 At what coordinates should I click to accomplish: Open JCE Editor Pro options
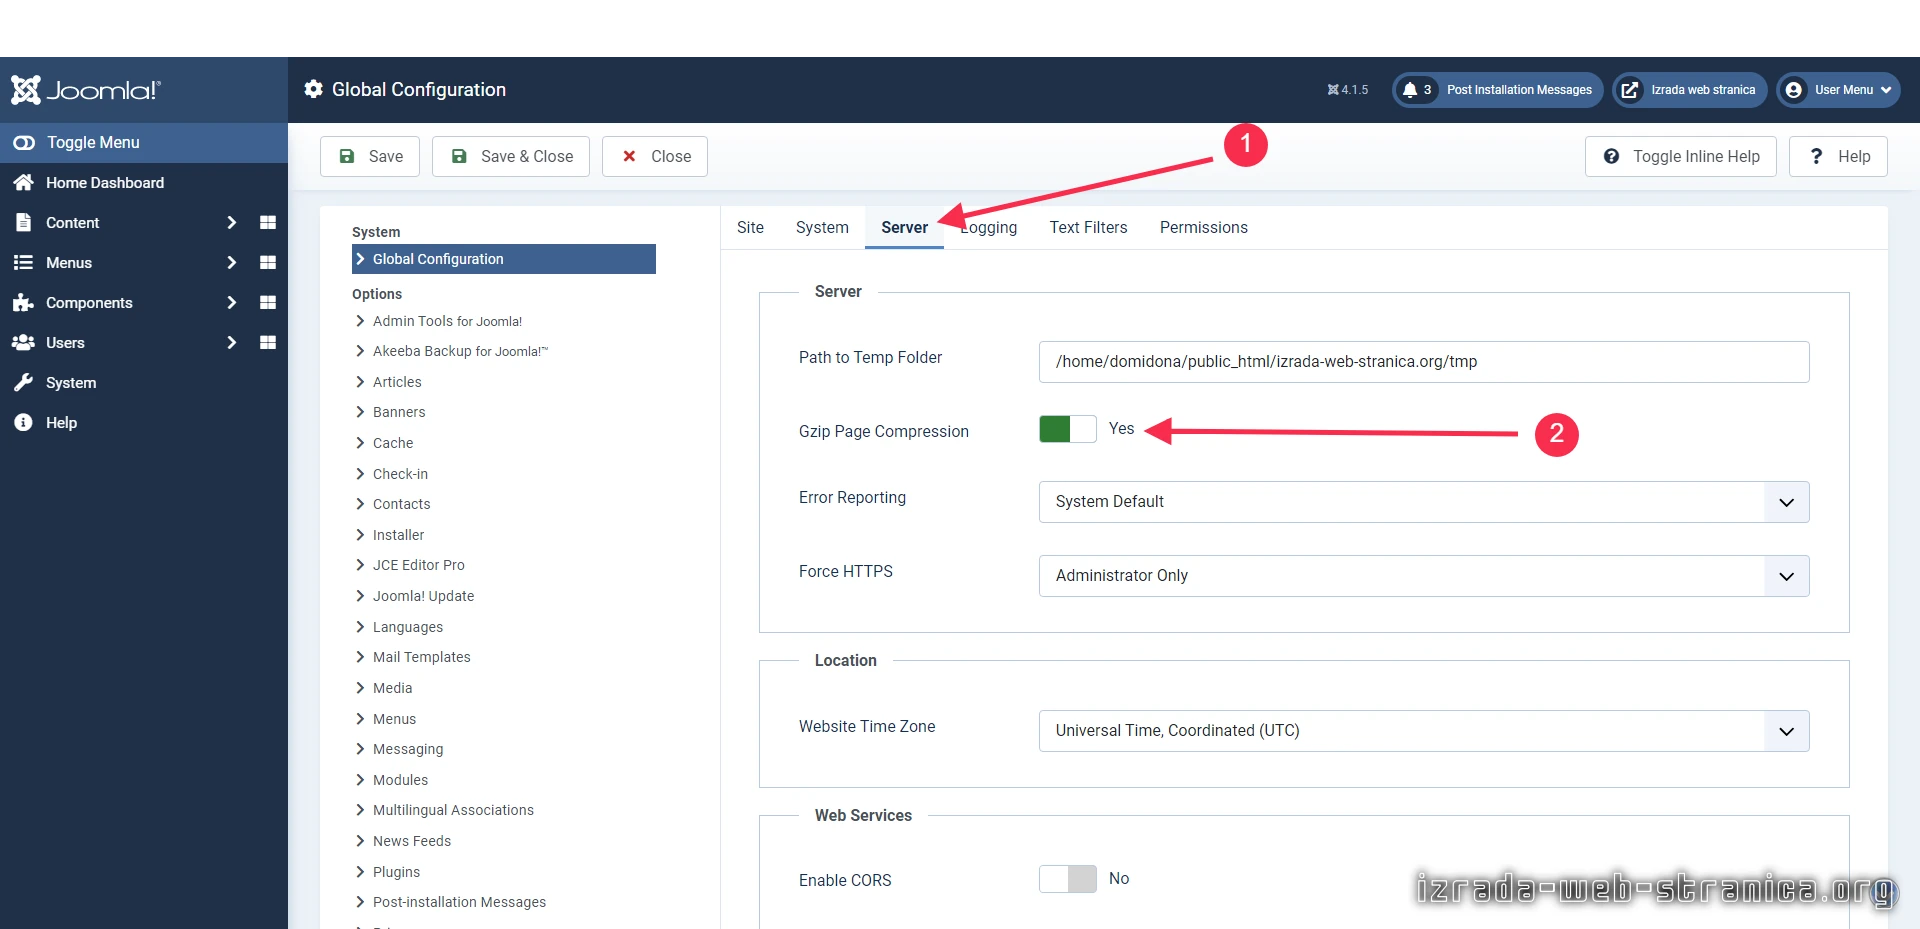pos(418,565)
